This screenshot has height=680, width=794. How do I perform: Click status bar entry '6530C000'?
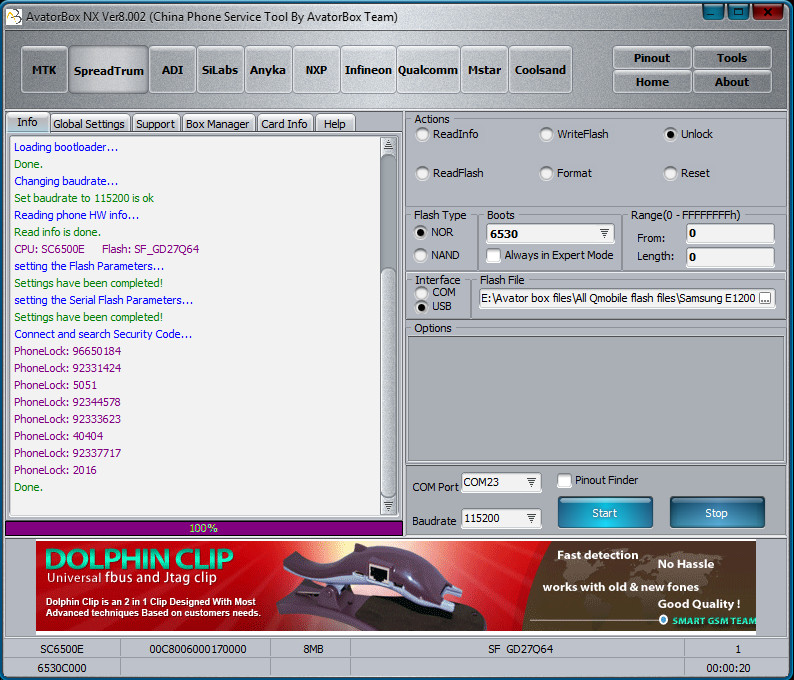(x=62, y=668)
